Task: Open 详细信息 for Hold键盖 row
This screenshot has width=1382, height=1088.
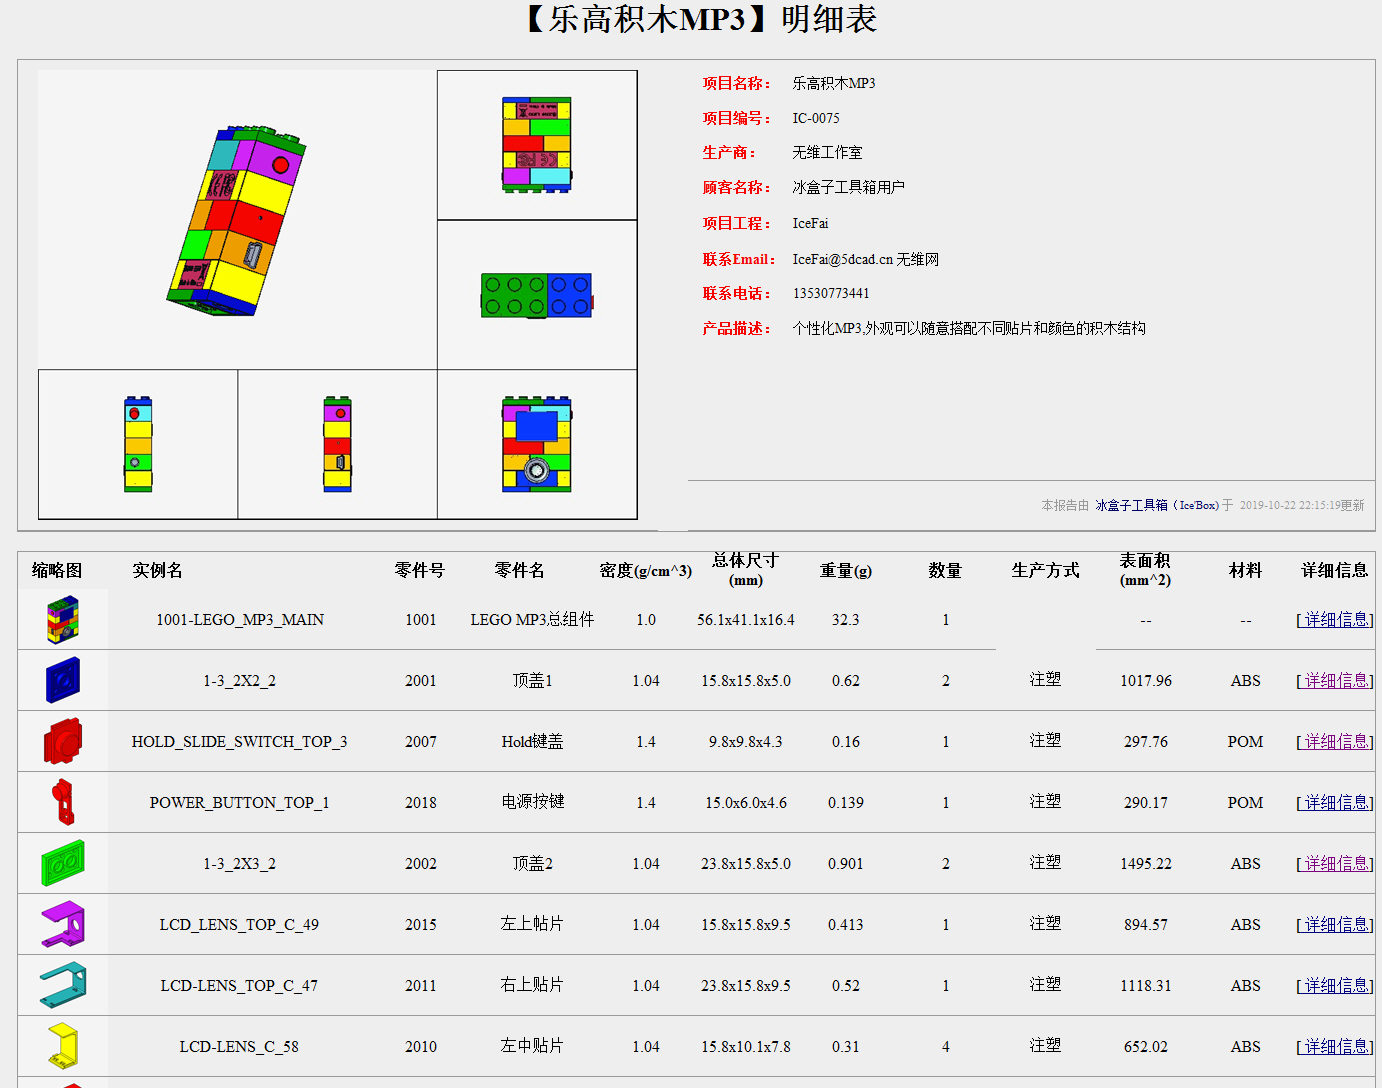Action: tap(1335, 742)
